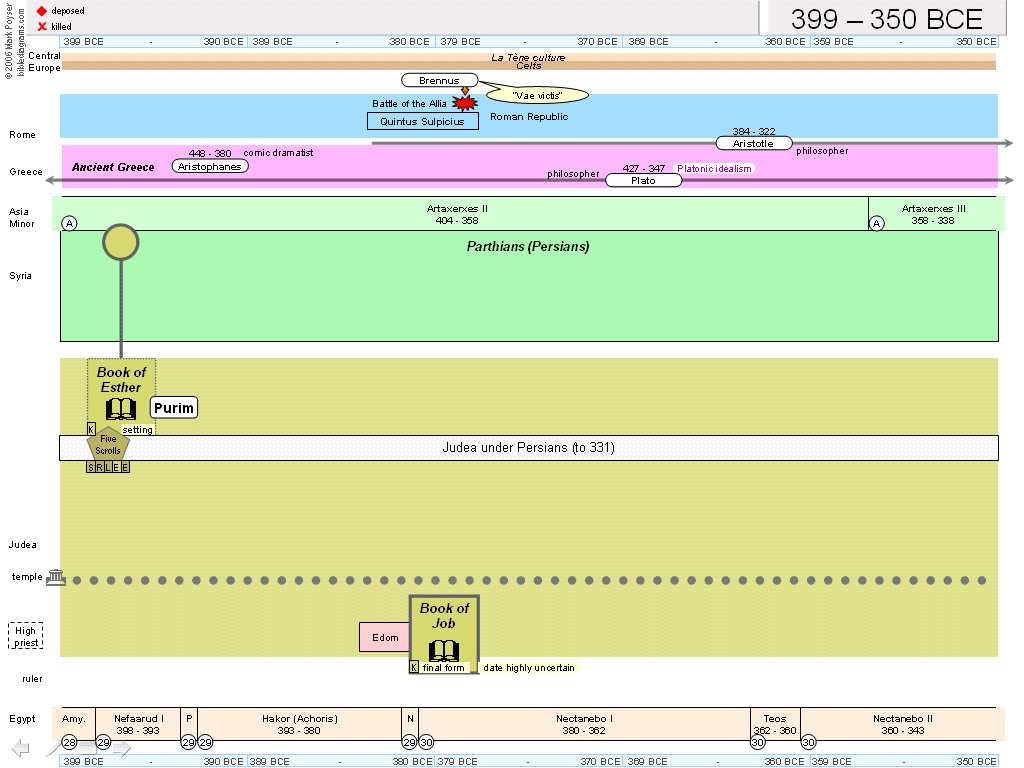Click the yellow circle marker above Book of Esther
The width and height of the screenshot is (1024, 768).
tap(121, 242)
